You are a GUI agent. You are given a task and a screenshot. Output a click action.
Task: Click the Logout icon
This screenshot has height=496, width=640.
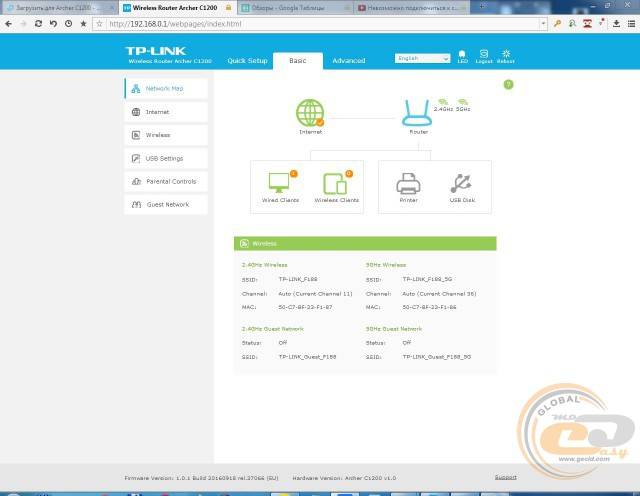pyautogui.click(x=484, y=56)
